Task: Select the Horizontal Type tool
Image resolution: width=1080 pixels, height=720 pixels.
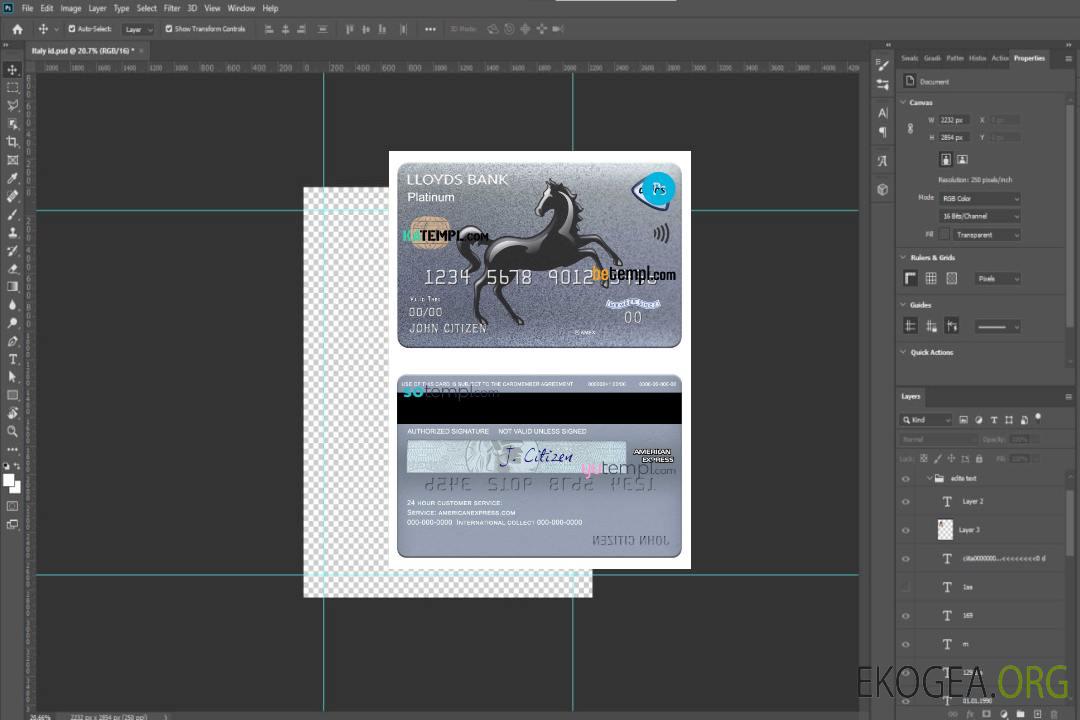Action: (x=12, y=359)
